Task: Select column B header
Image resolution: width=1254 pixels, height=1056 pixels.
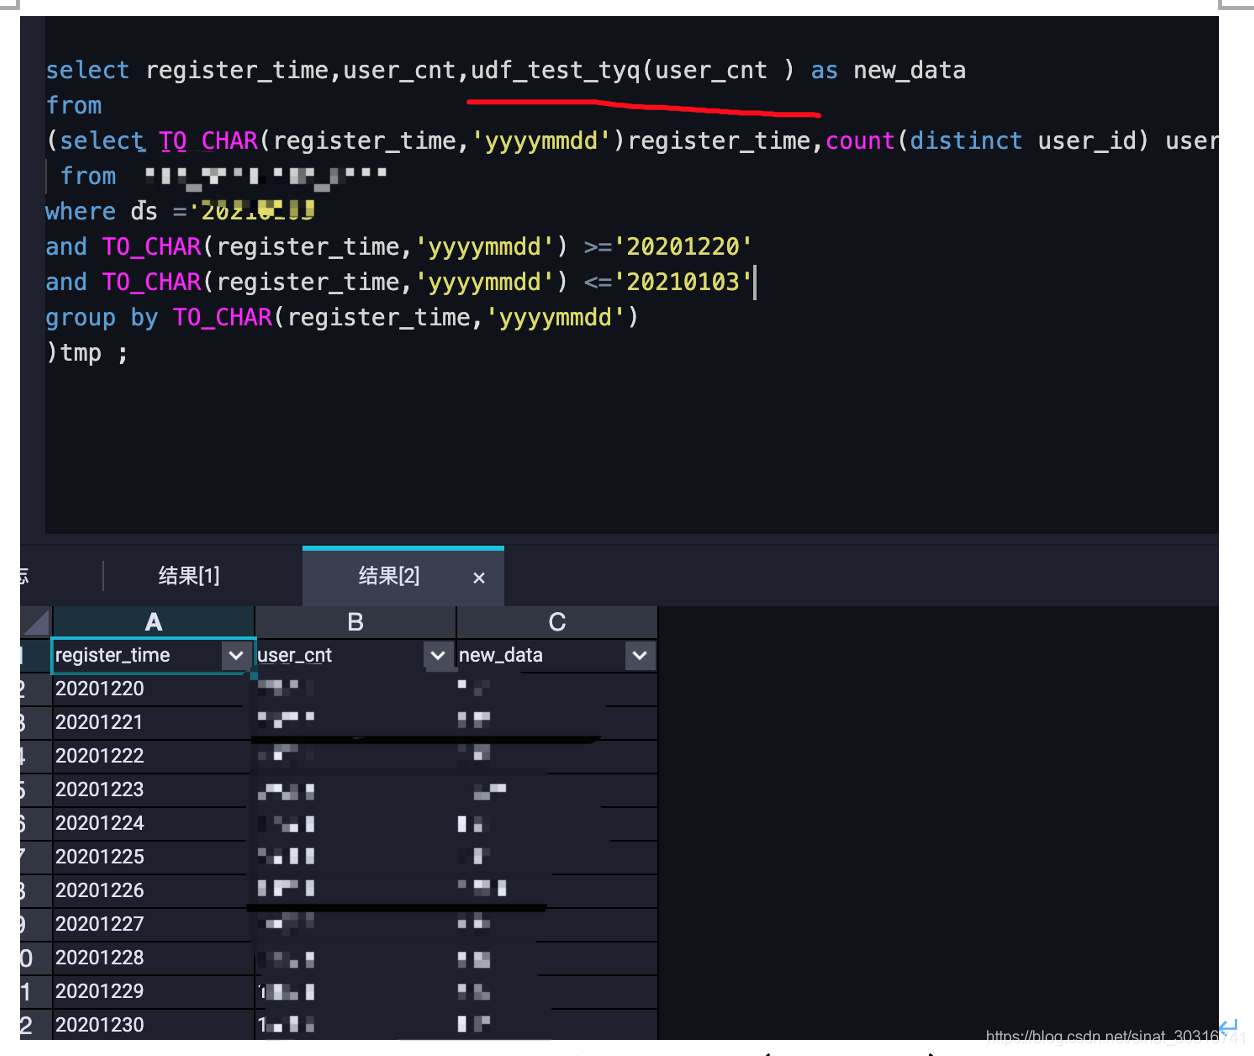Action: [355, 622]
